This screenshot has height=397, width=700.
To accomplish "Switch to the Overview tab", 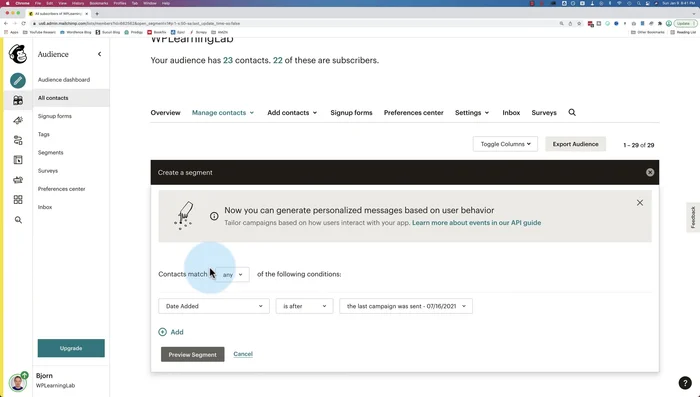I will point(165,113).
